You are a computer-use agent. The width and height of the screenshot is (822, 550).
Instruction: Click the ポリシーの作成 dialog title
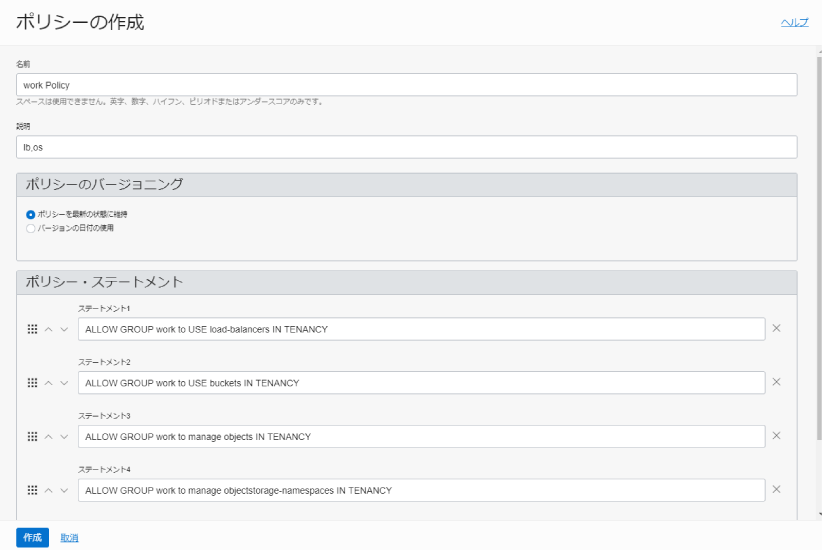click(80, 22)
